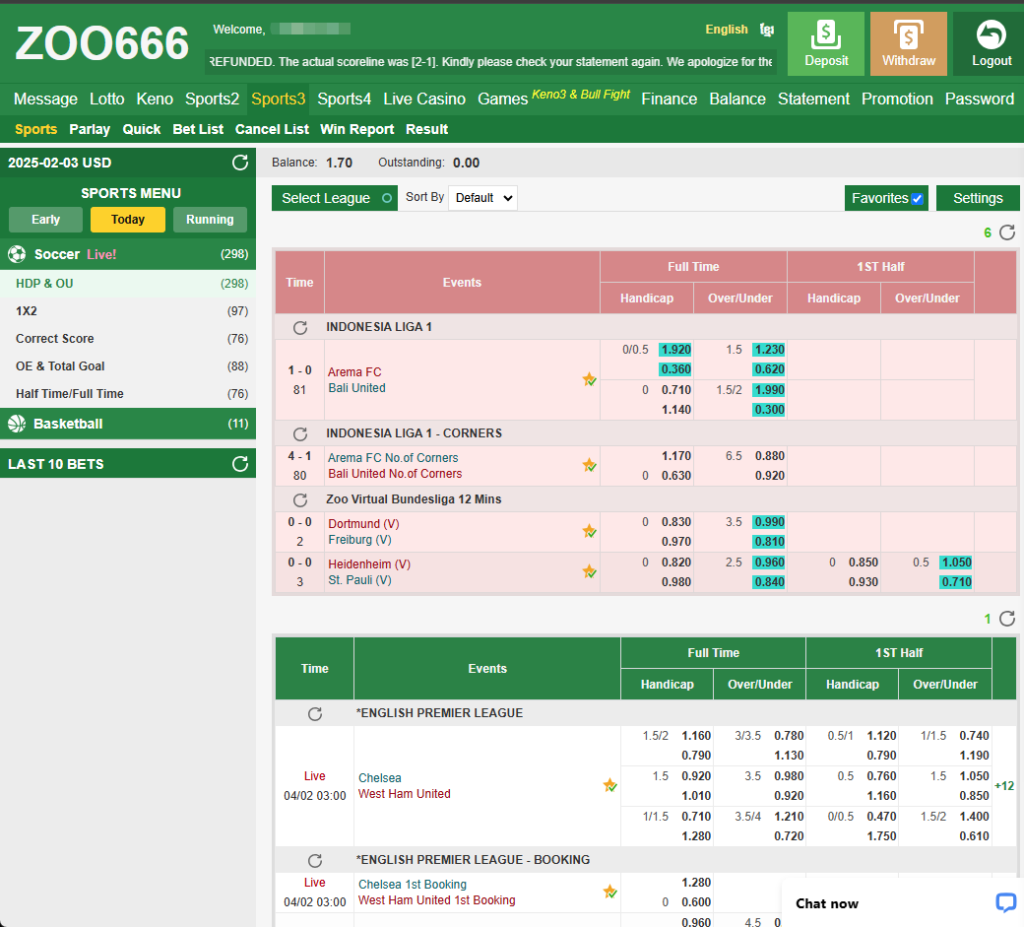
Task: Refresh the *English Premier League row
Action: 315,713
